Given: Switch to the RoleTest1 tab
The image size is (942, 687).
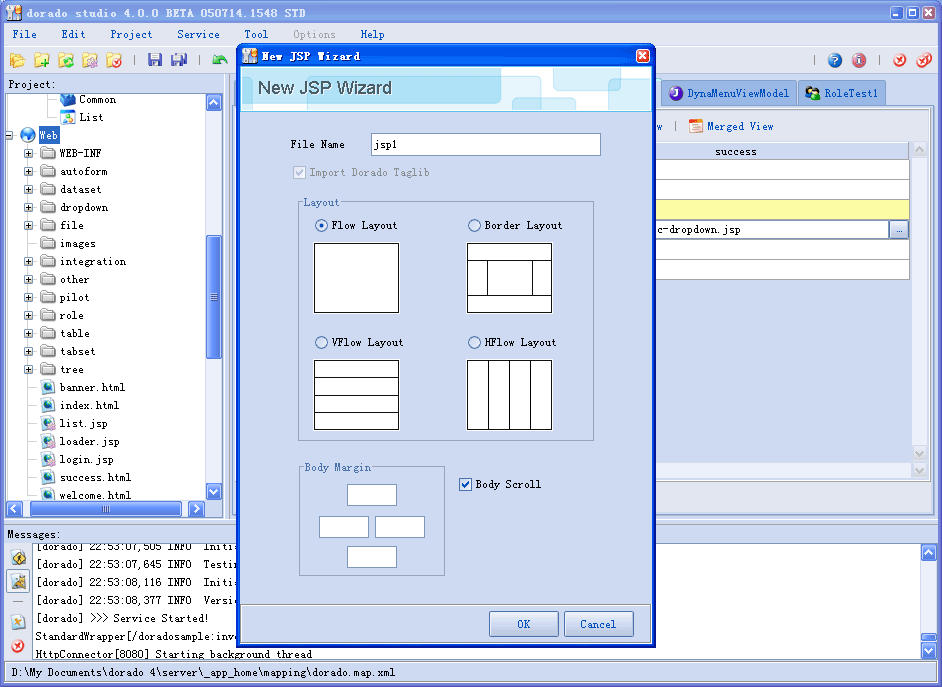Looking at the screenshot, I should click(x=842, y=93).
